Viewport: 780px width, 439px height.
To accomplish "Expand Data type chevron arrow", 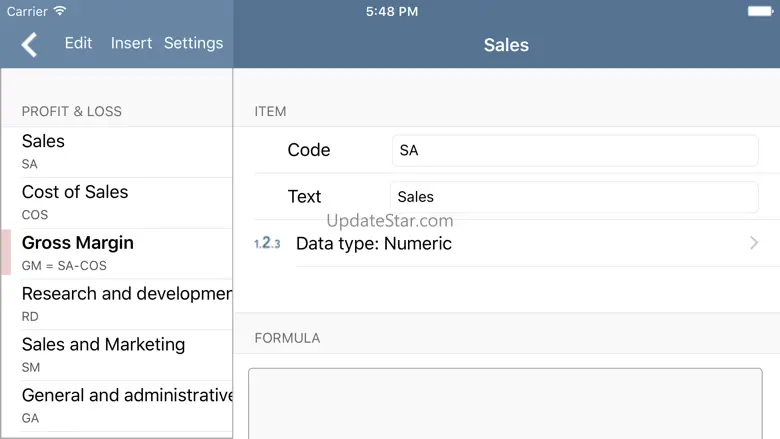I will [754, 243].
